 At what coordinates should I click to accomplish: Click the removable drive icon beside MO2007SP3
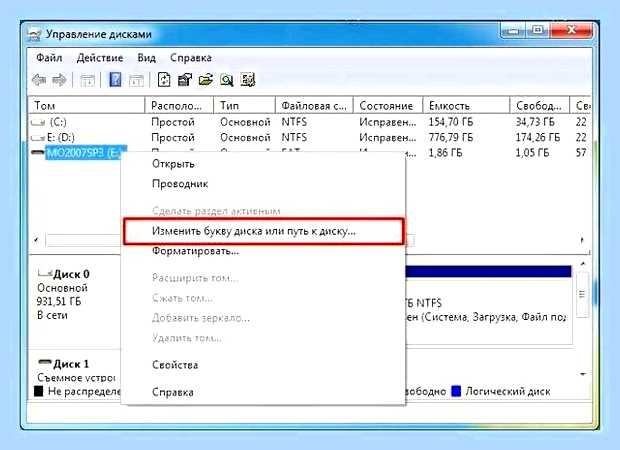38,153
